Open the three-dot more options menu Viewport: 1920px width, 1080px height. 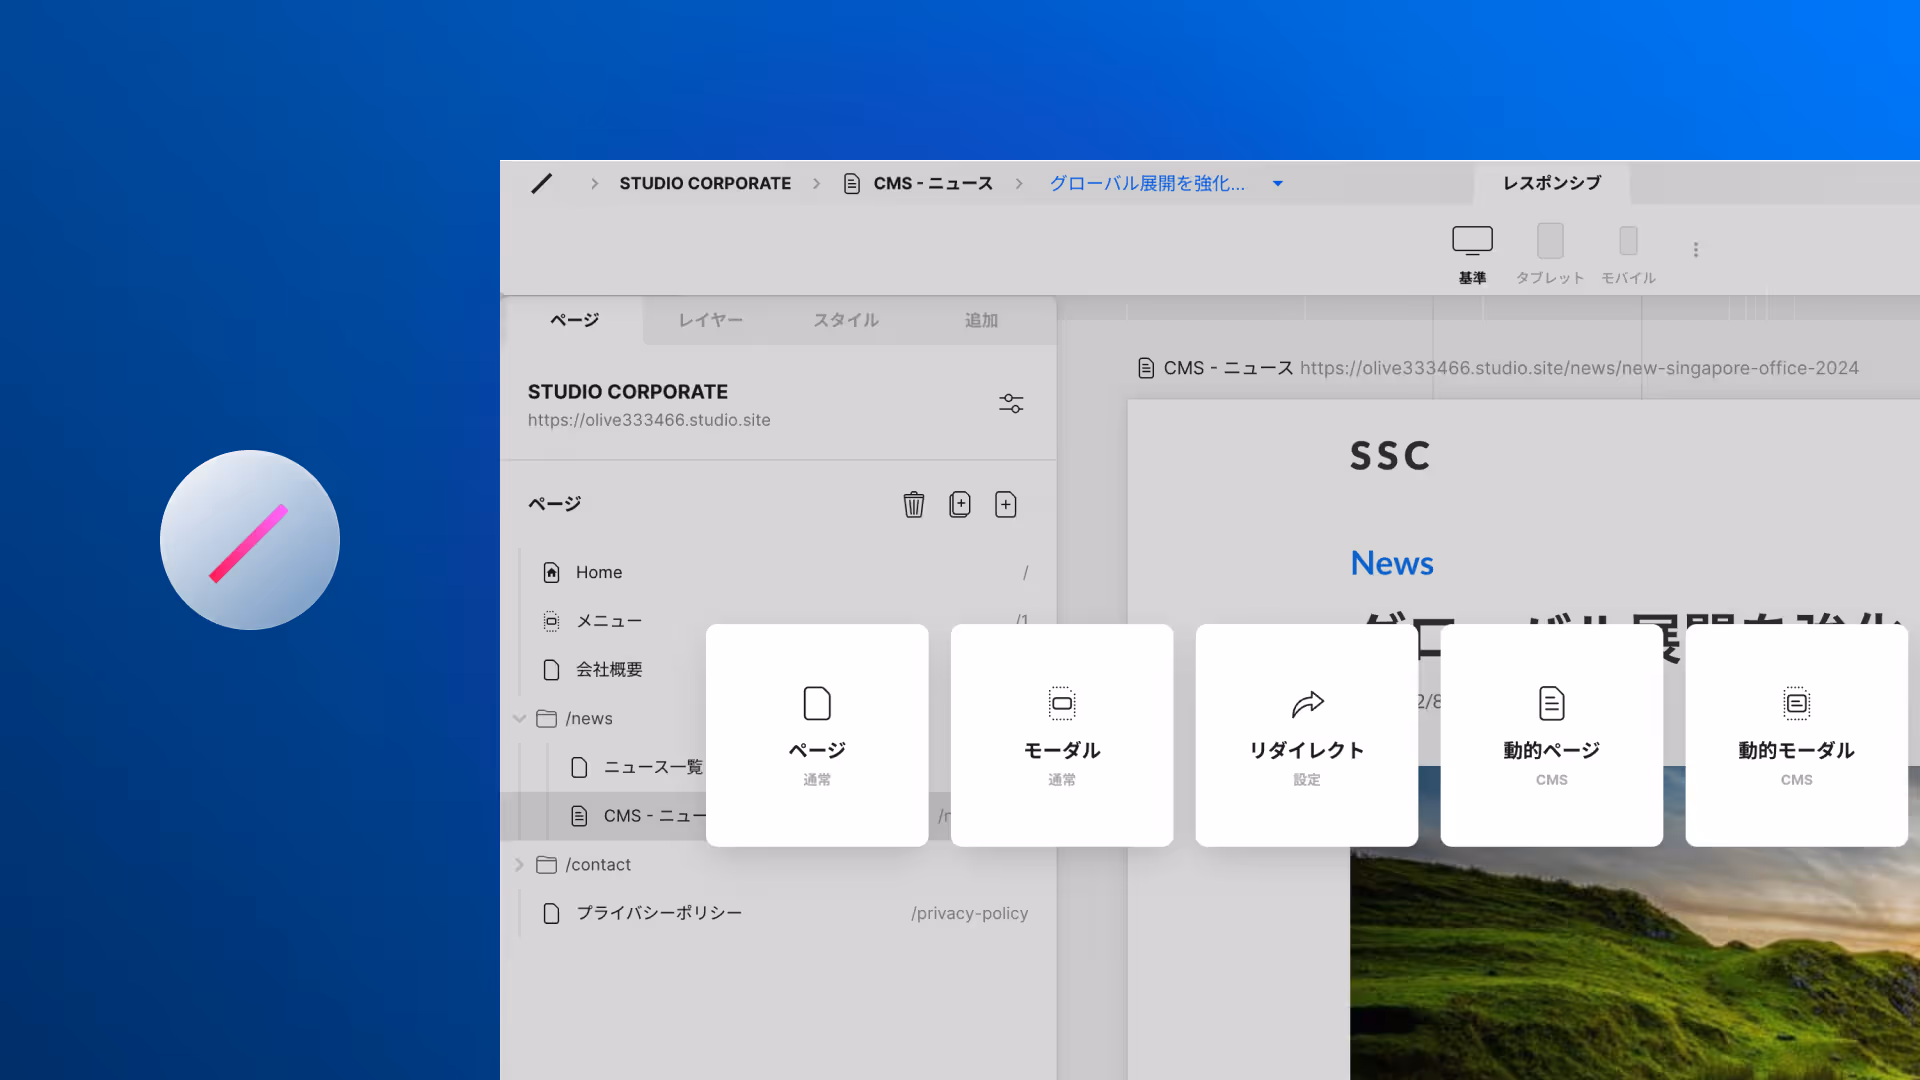point(1696,250)
